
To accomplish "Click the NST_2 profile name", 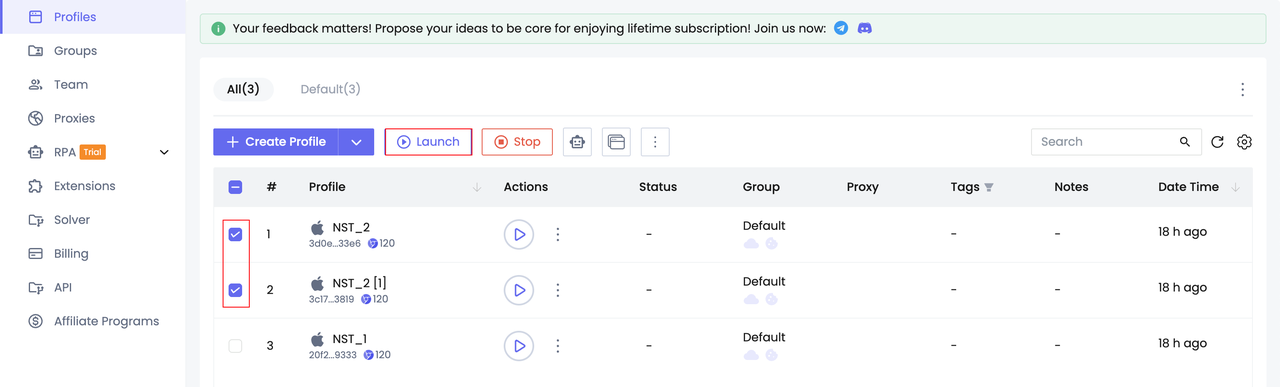I will (x=351, y=227).
